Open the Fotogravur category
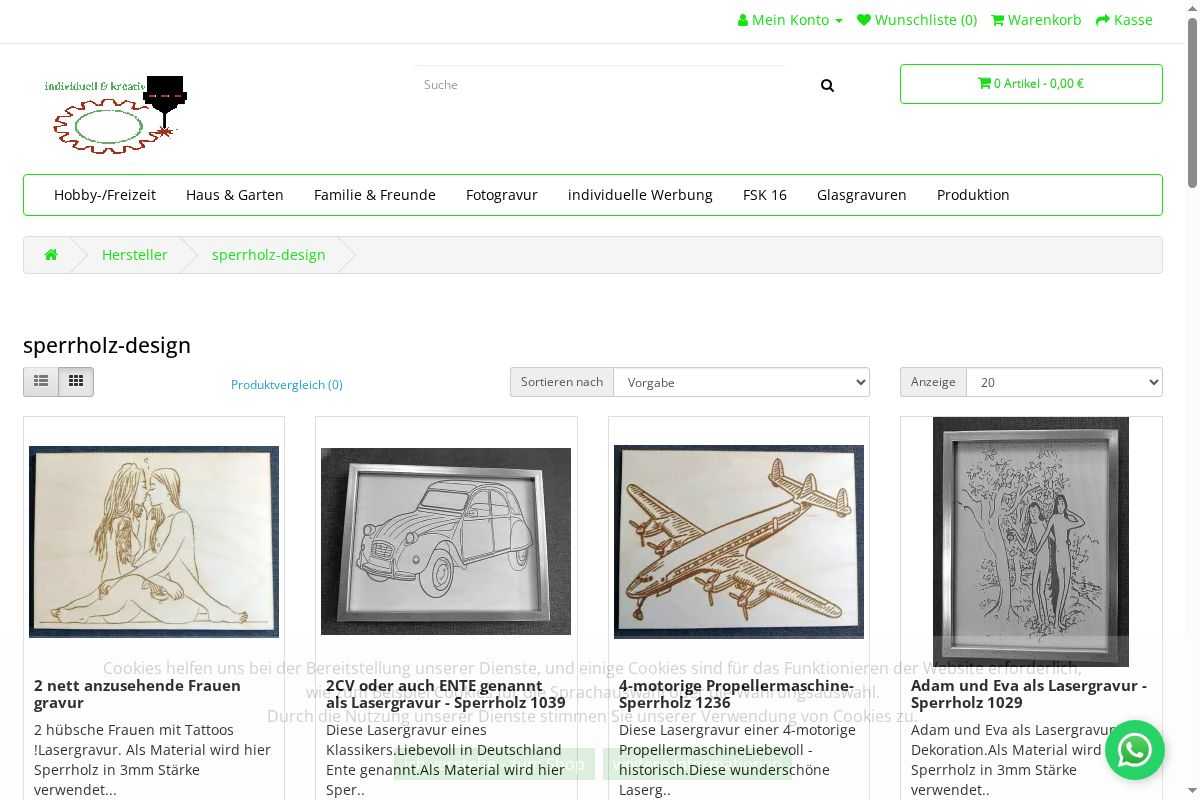The height and width of the screenshot is (800, 1200). pyautogui.click(x=502, y=195)
